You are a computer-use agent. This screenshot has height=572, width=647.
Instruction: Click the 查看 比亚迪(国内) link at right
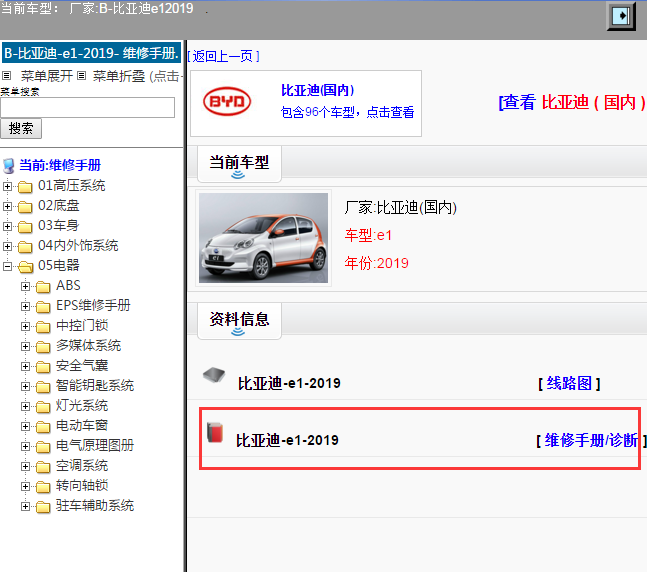[572, 102]
